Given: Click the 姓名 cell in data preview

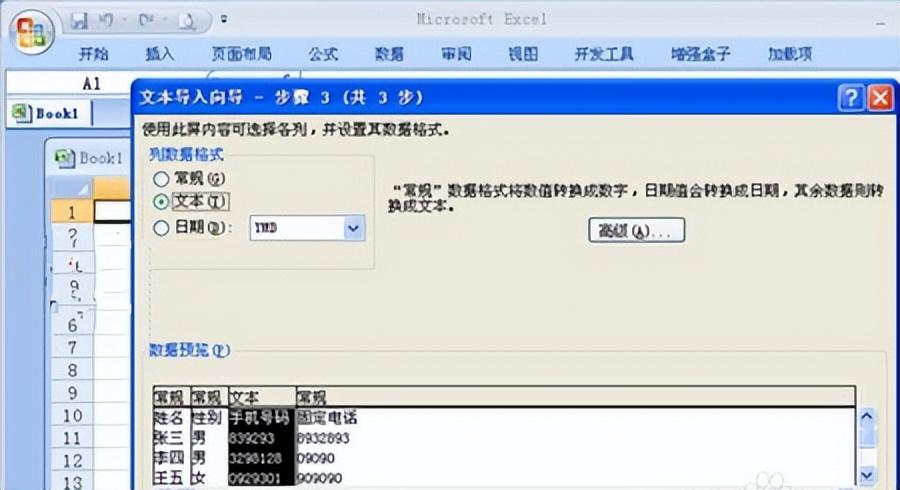Looking at the screenshot, I should pyautogui.click(x=169, y=417).
